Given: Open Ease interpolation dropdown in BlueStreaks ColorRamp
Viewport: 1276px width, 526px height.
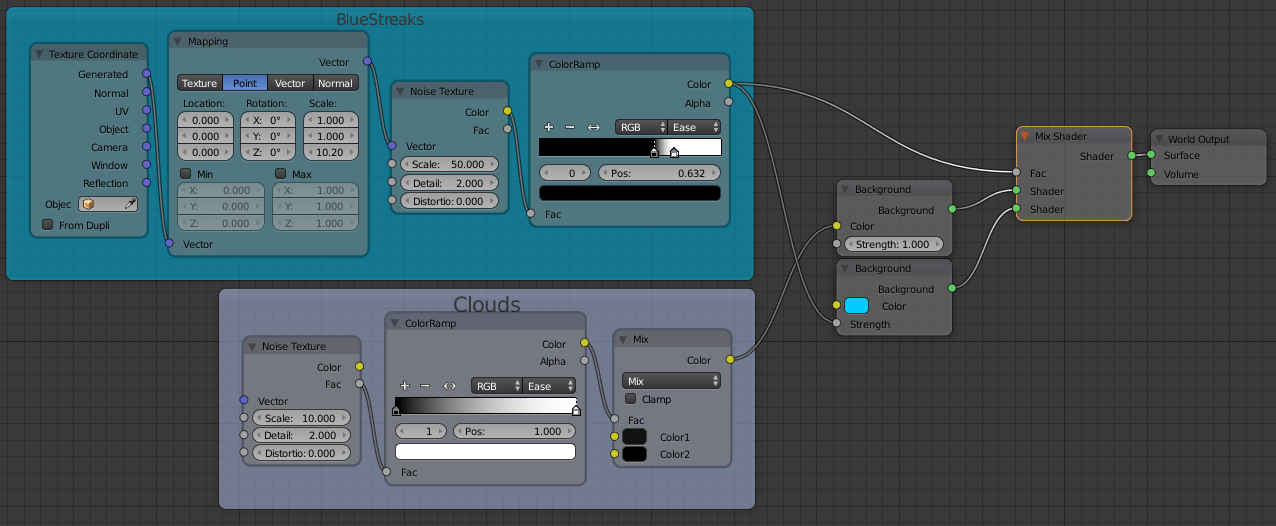Looking at the screenshot, I should click(x=695, y=127).
